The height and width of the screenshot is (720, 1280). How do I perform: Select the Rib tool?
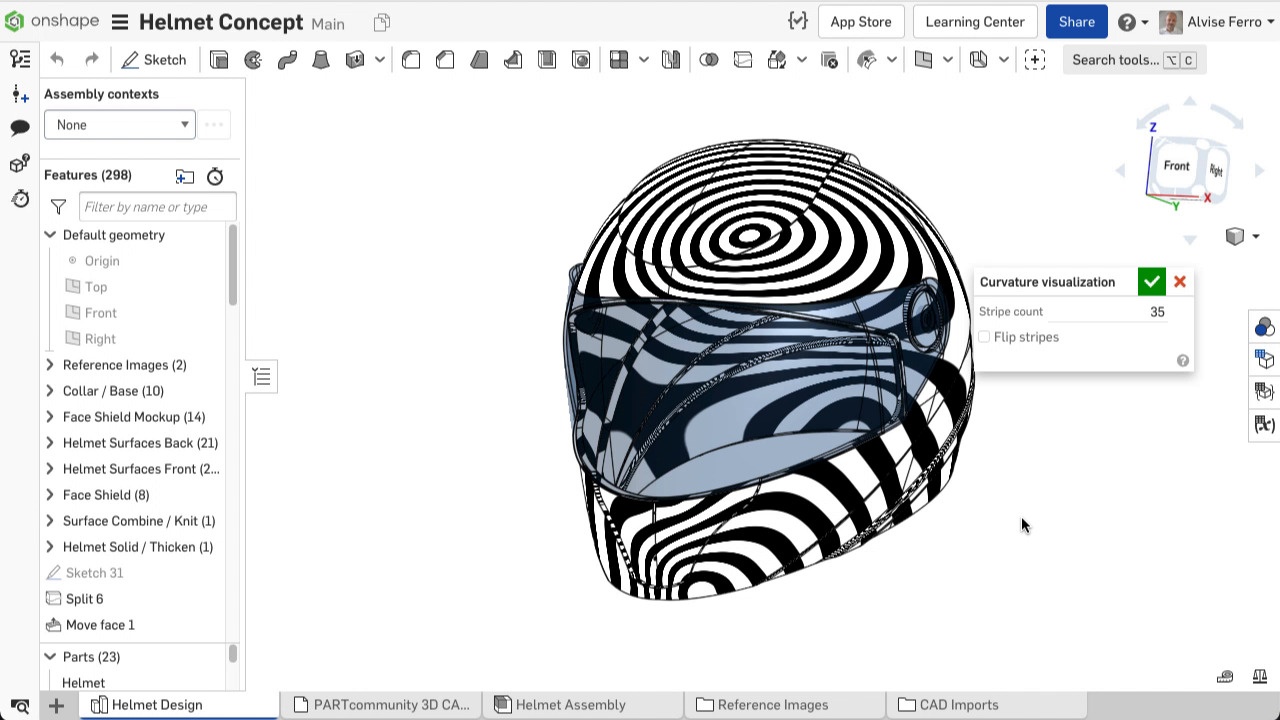pyautogui.click(x=513, y=60)
